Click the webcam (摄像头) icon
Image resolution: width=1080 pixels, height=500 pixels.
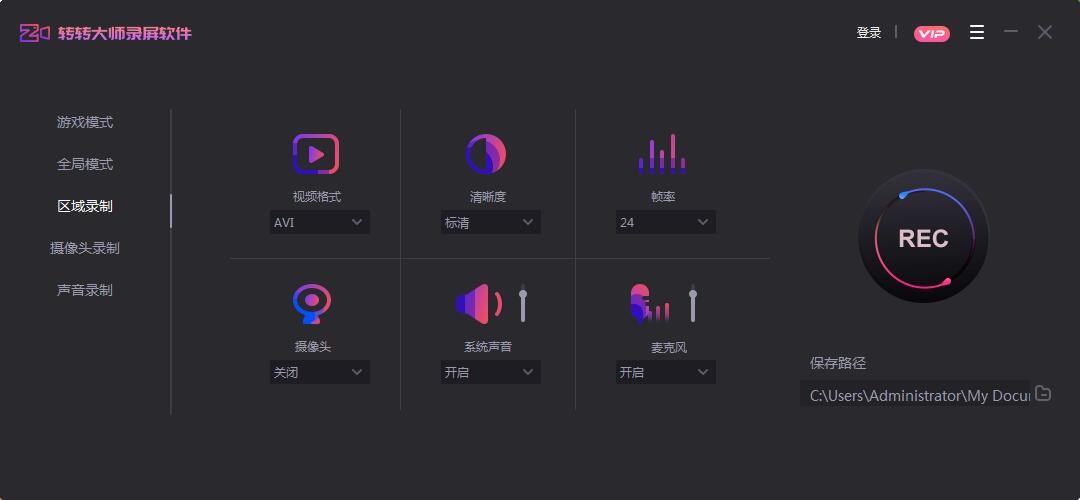click(x=312, y=304)
